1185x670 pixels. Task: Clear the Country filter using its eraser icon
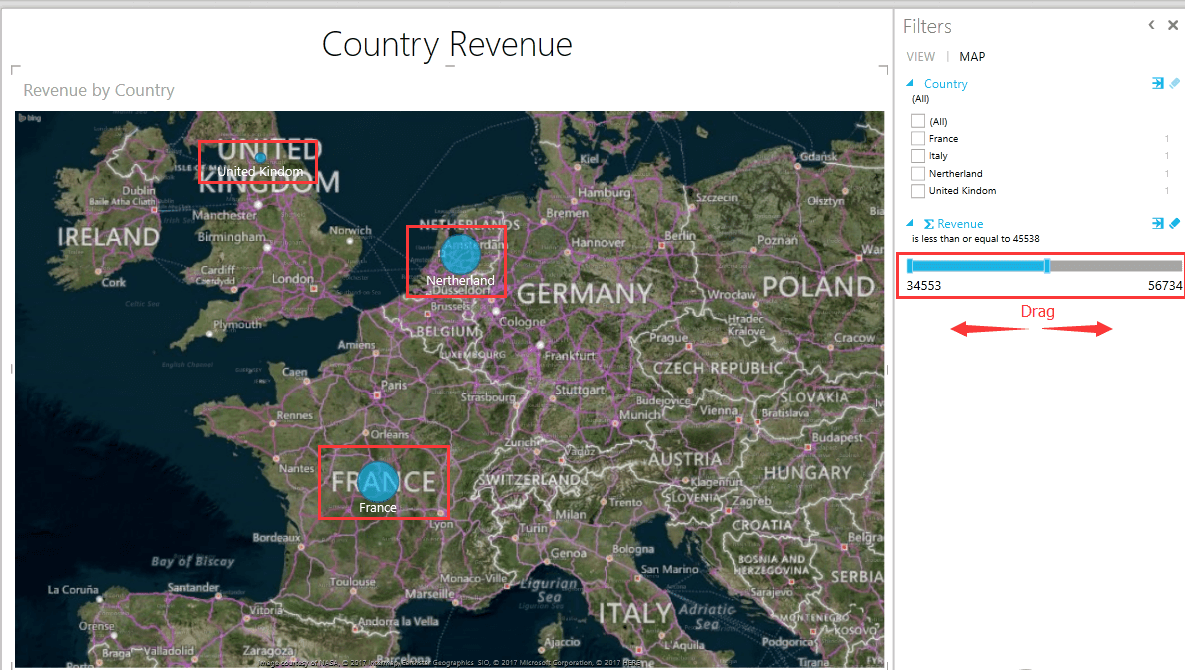click(1174, 84)
